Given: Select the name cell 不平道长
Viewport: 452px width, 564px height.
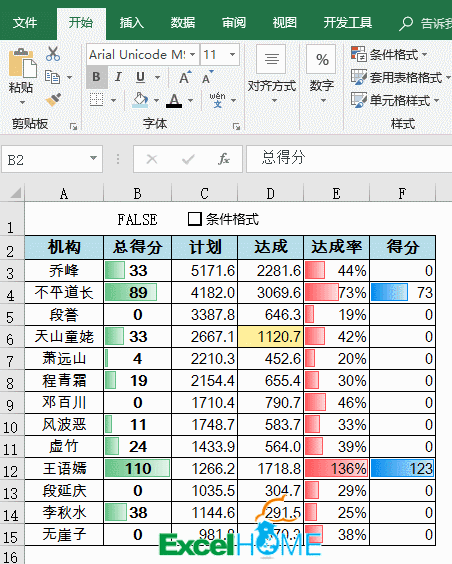Looking at the screenshot, I should click(64, 292).
